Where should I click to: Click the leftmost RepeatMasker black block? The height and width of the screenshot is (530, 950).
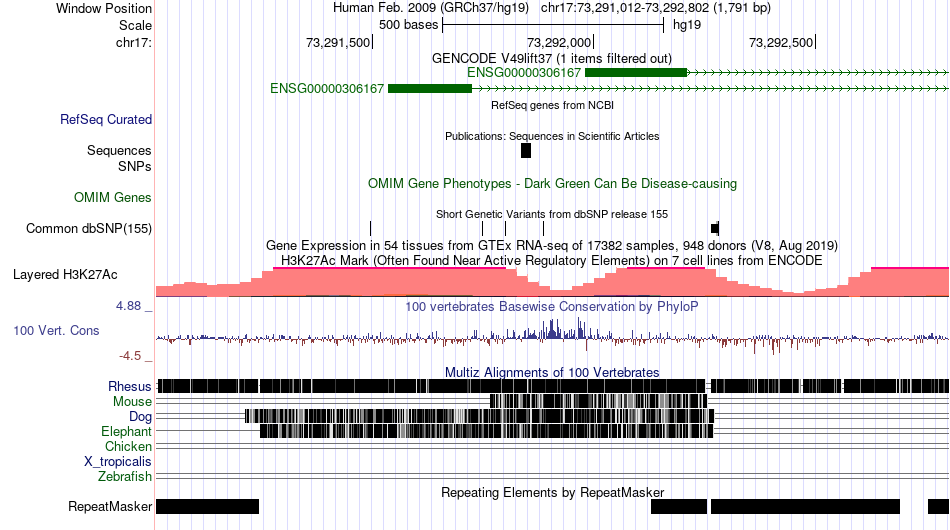click(207, 506)
